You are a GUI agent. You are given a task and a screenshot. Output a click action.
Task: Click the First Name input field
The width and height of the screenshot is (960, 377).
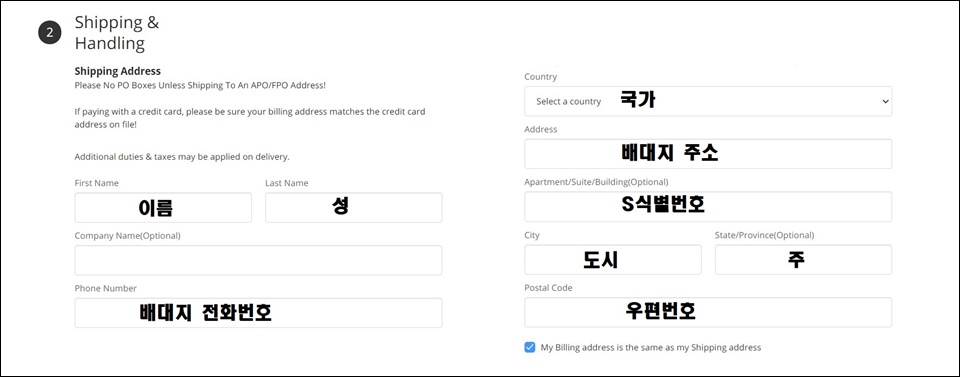click(x=163, y=207)
